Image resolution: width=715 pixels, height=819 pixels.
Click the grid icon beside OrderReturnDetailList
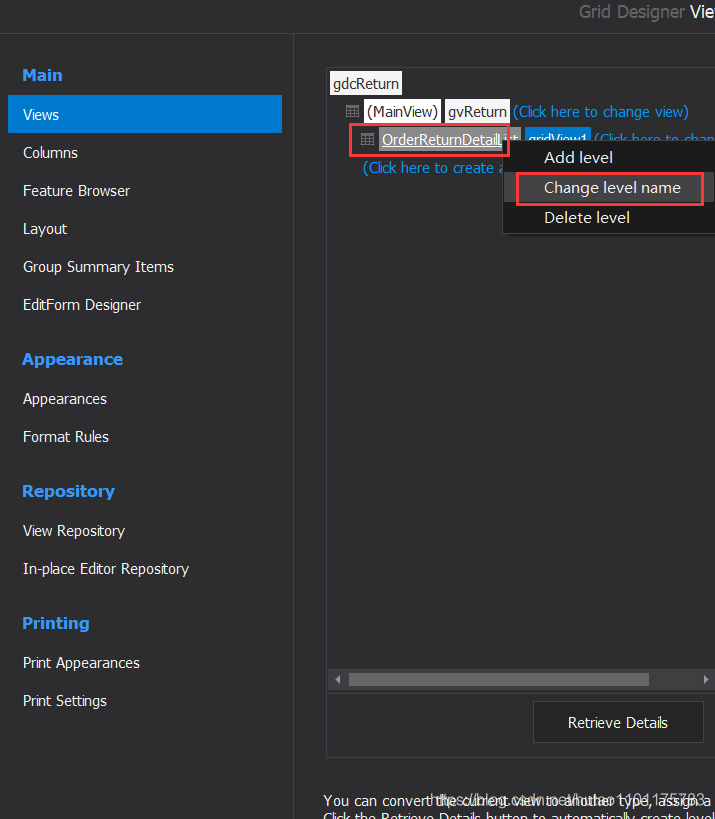(x=367, y=139)
